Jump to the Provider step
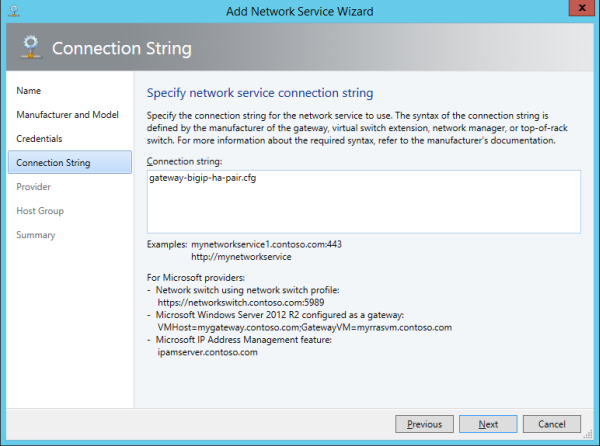Screen dimensions: 600x446 point(35,187)
